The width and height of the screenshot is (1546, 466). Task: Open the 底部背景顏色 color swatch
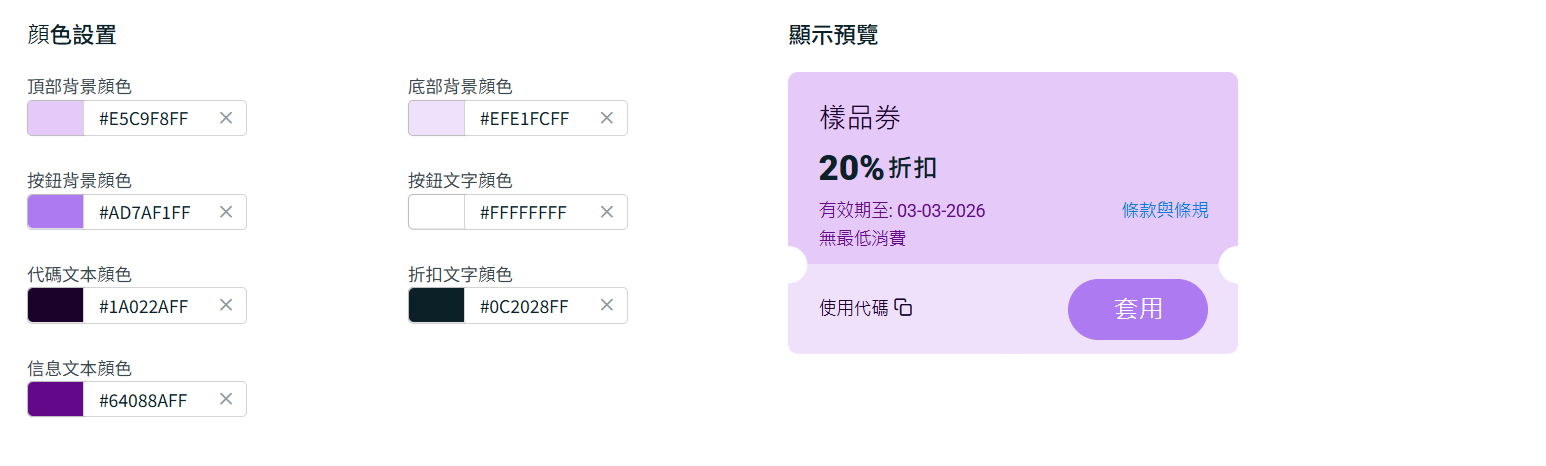(x=437, y=118)
